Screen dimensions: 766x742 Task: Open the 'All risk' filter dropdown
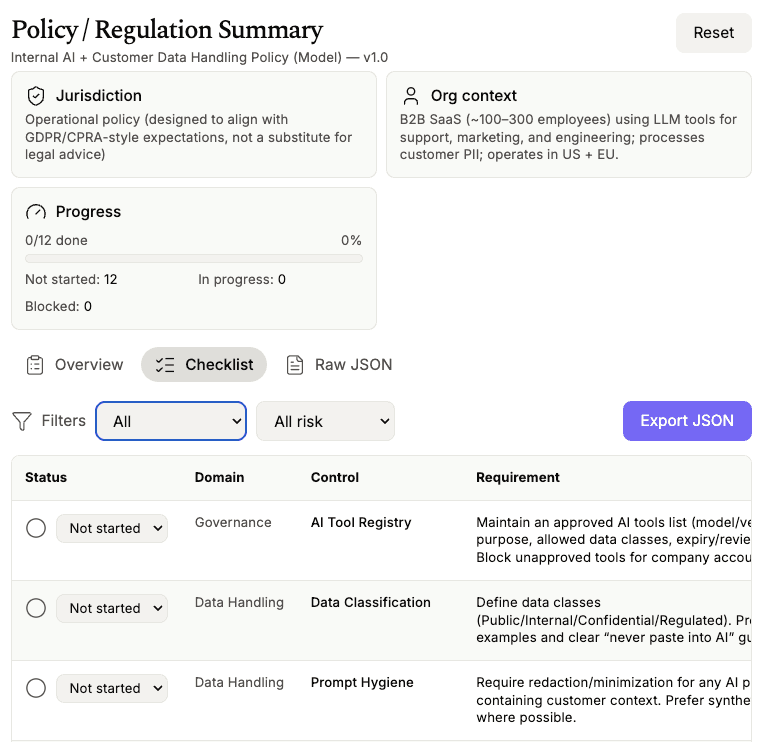(x=326, y=421)
